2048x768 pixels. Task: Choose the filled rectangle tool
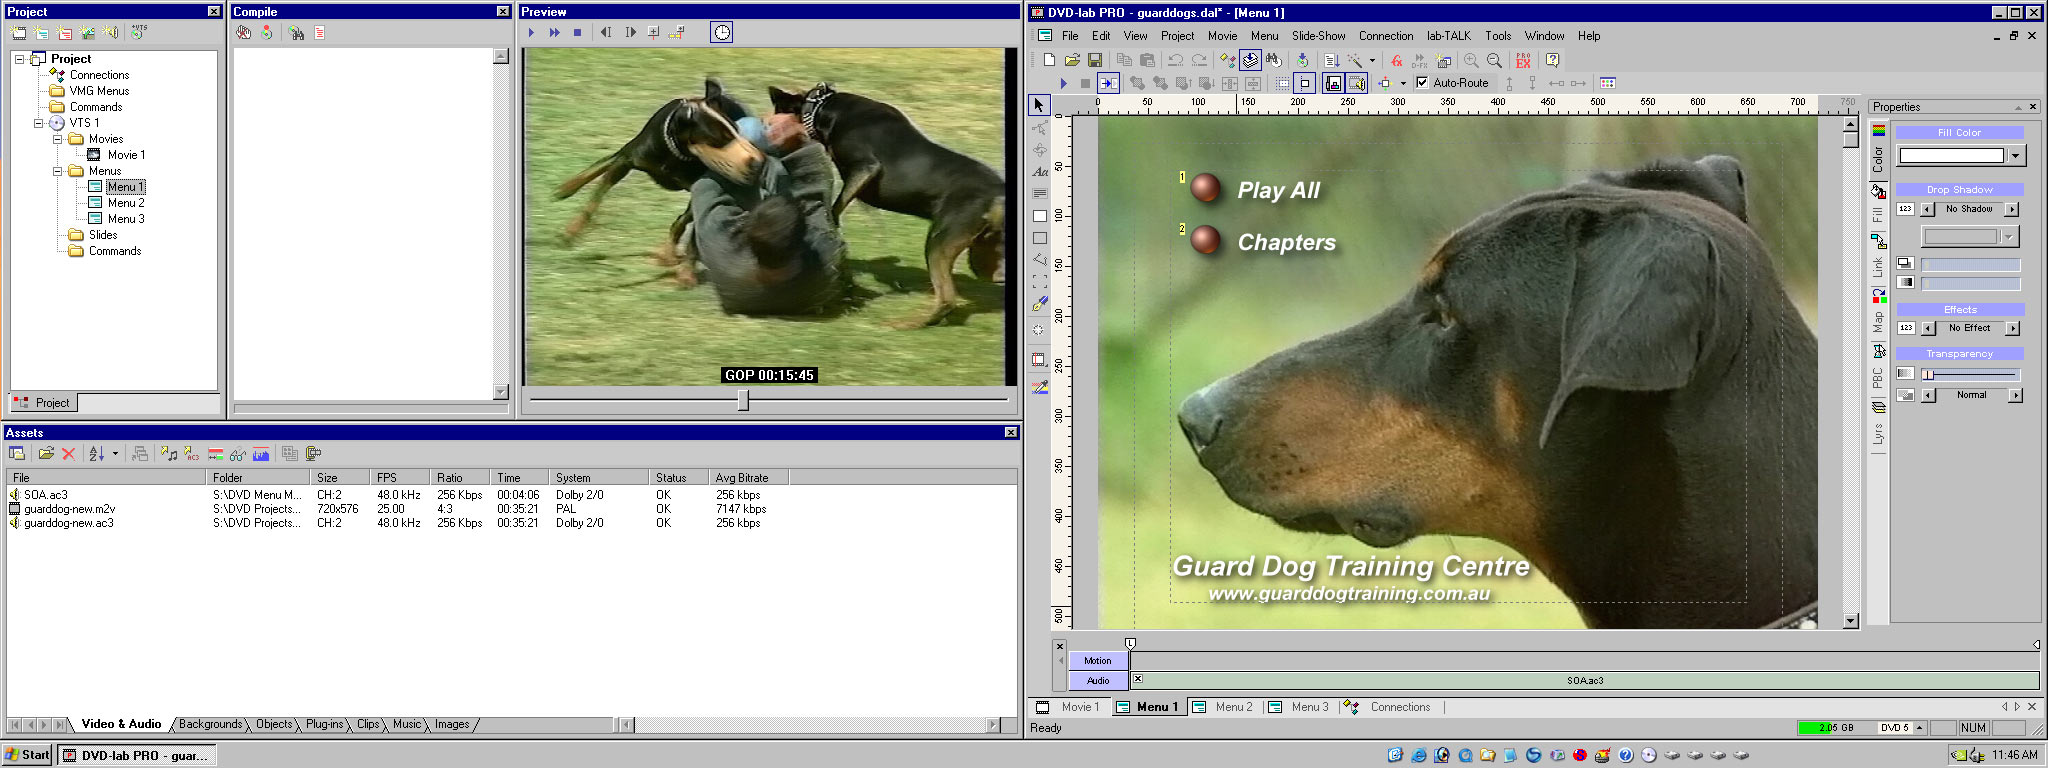pos(1039,216)
